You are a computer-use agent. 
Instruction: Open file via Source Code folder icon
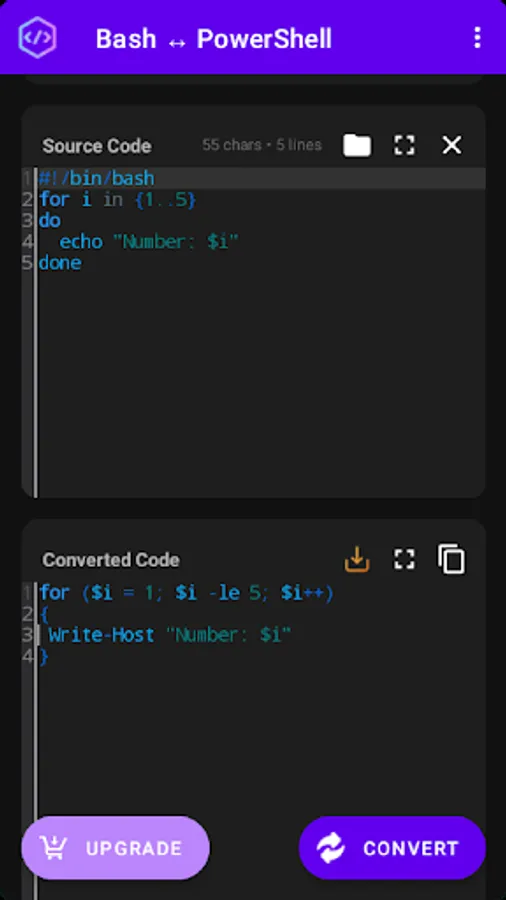click(357, 145)
